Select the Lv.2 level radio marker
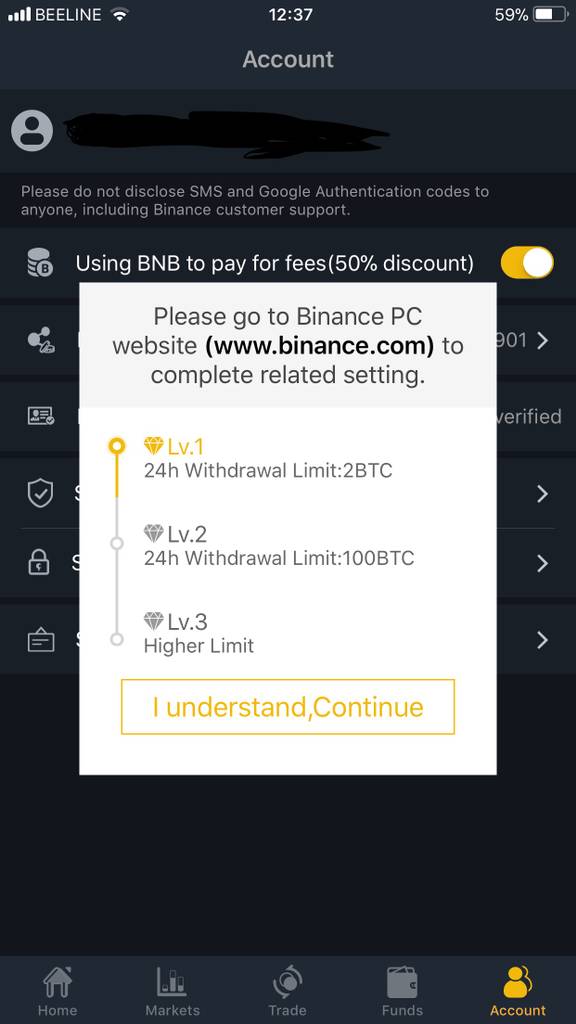576x1024 pixels. (117, 543)
